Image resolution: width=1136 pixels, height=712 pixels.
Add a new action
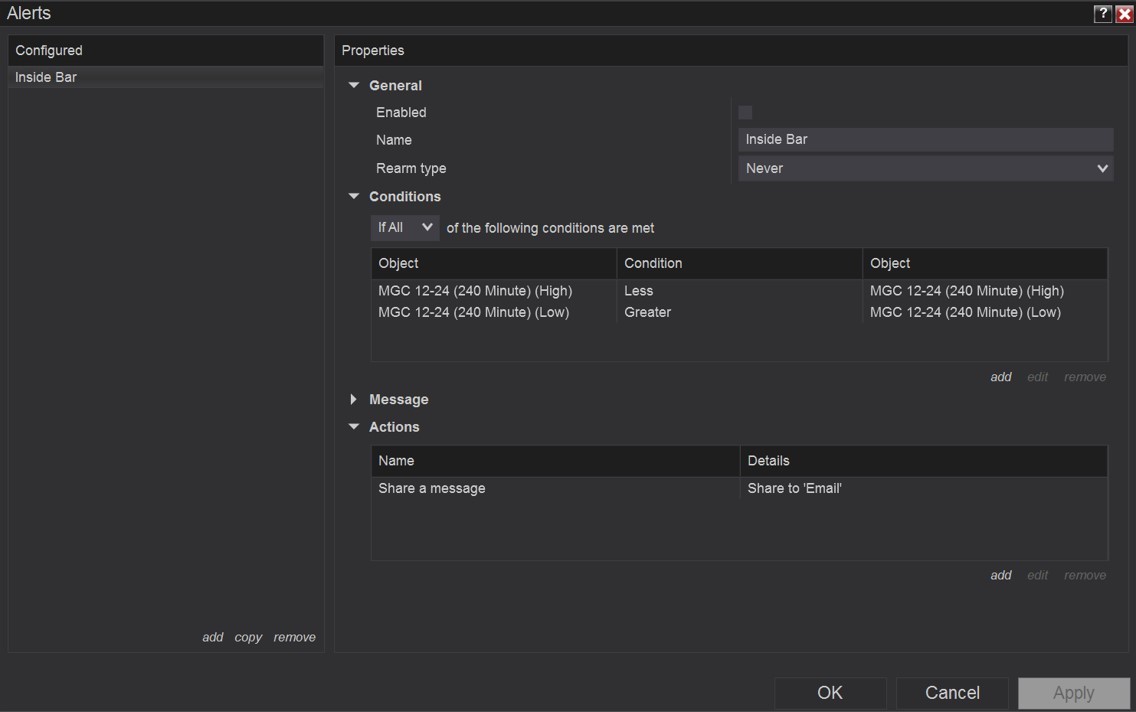click(x=1000, y=575)
